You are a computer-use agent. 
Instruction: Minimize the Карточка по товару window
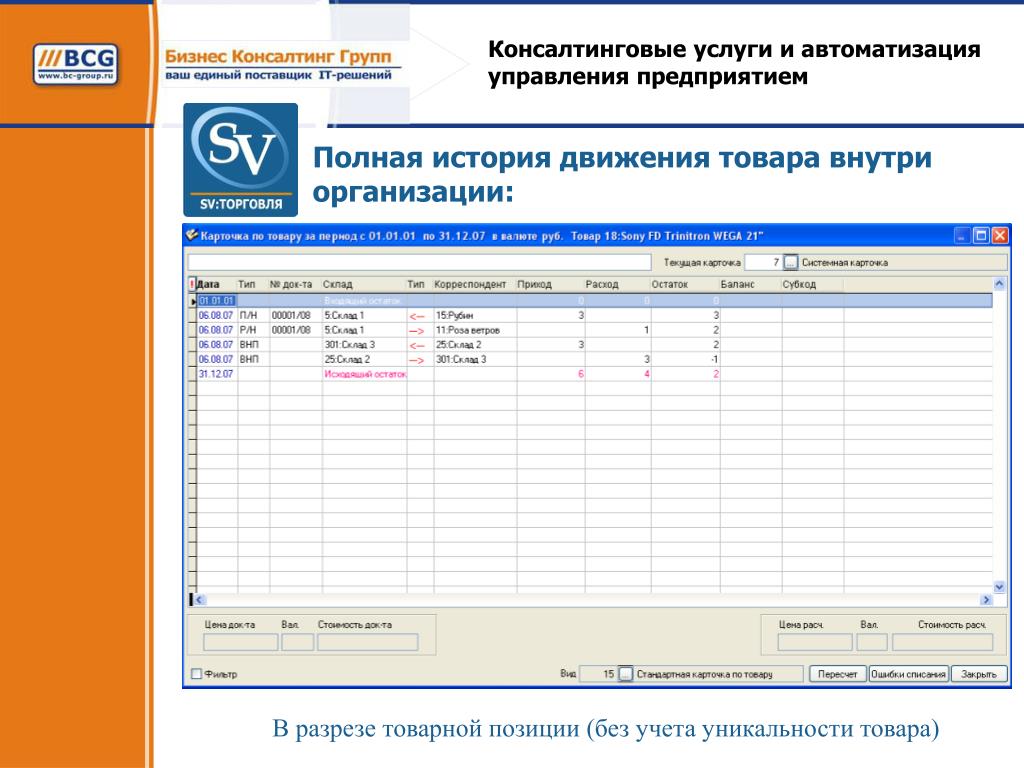coord(962,236)
